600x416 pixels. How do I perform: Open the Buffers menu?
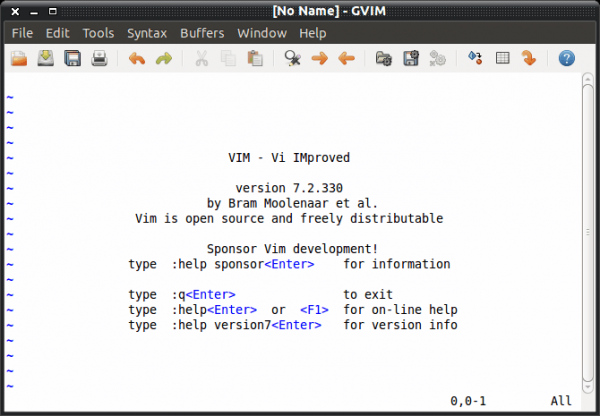click(x=202, y=33)
